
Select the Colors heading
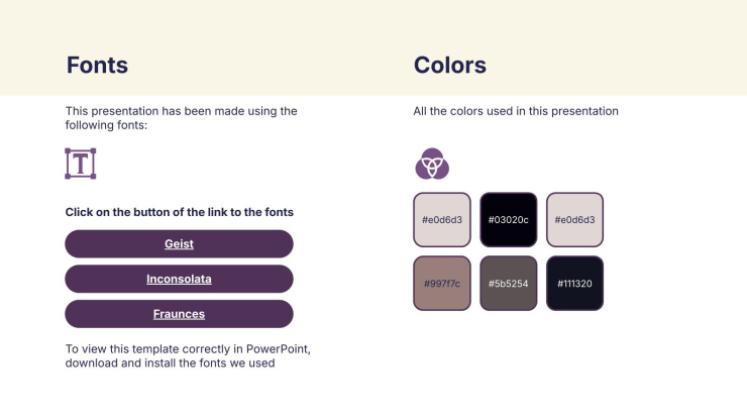[x=450, y=66]
